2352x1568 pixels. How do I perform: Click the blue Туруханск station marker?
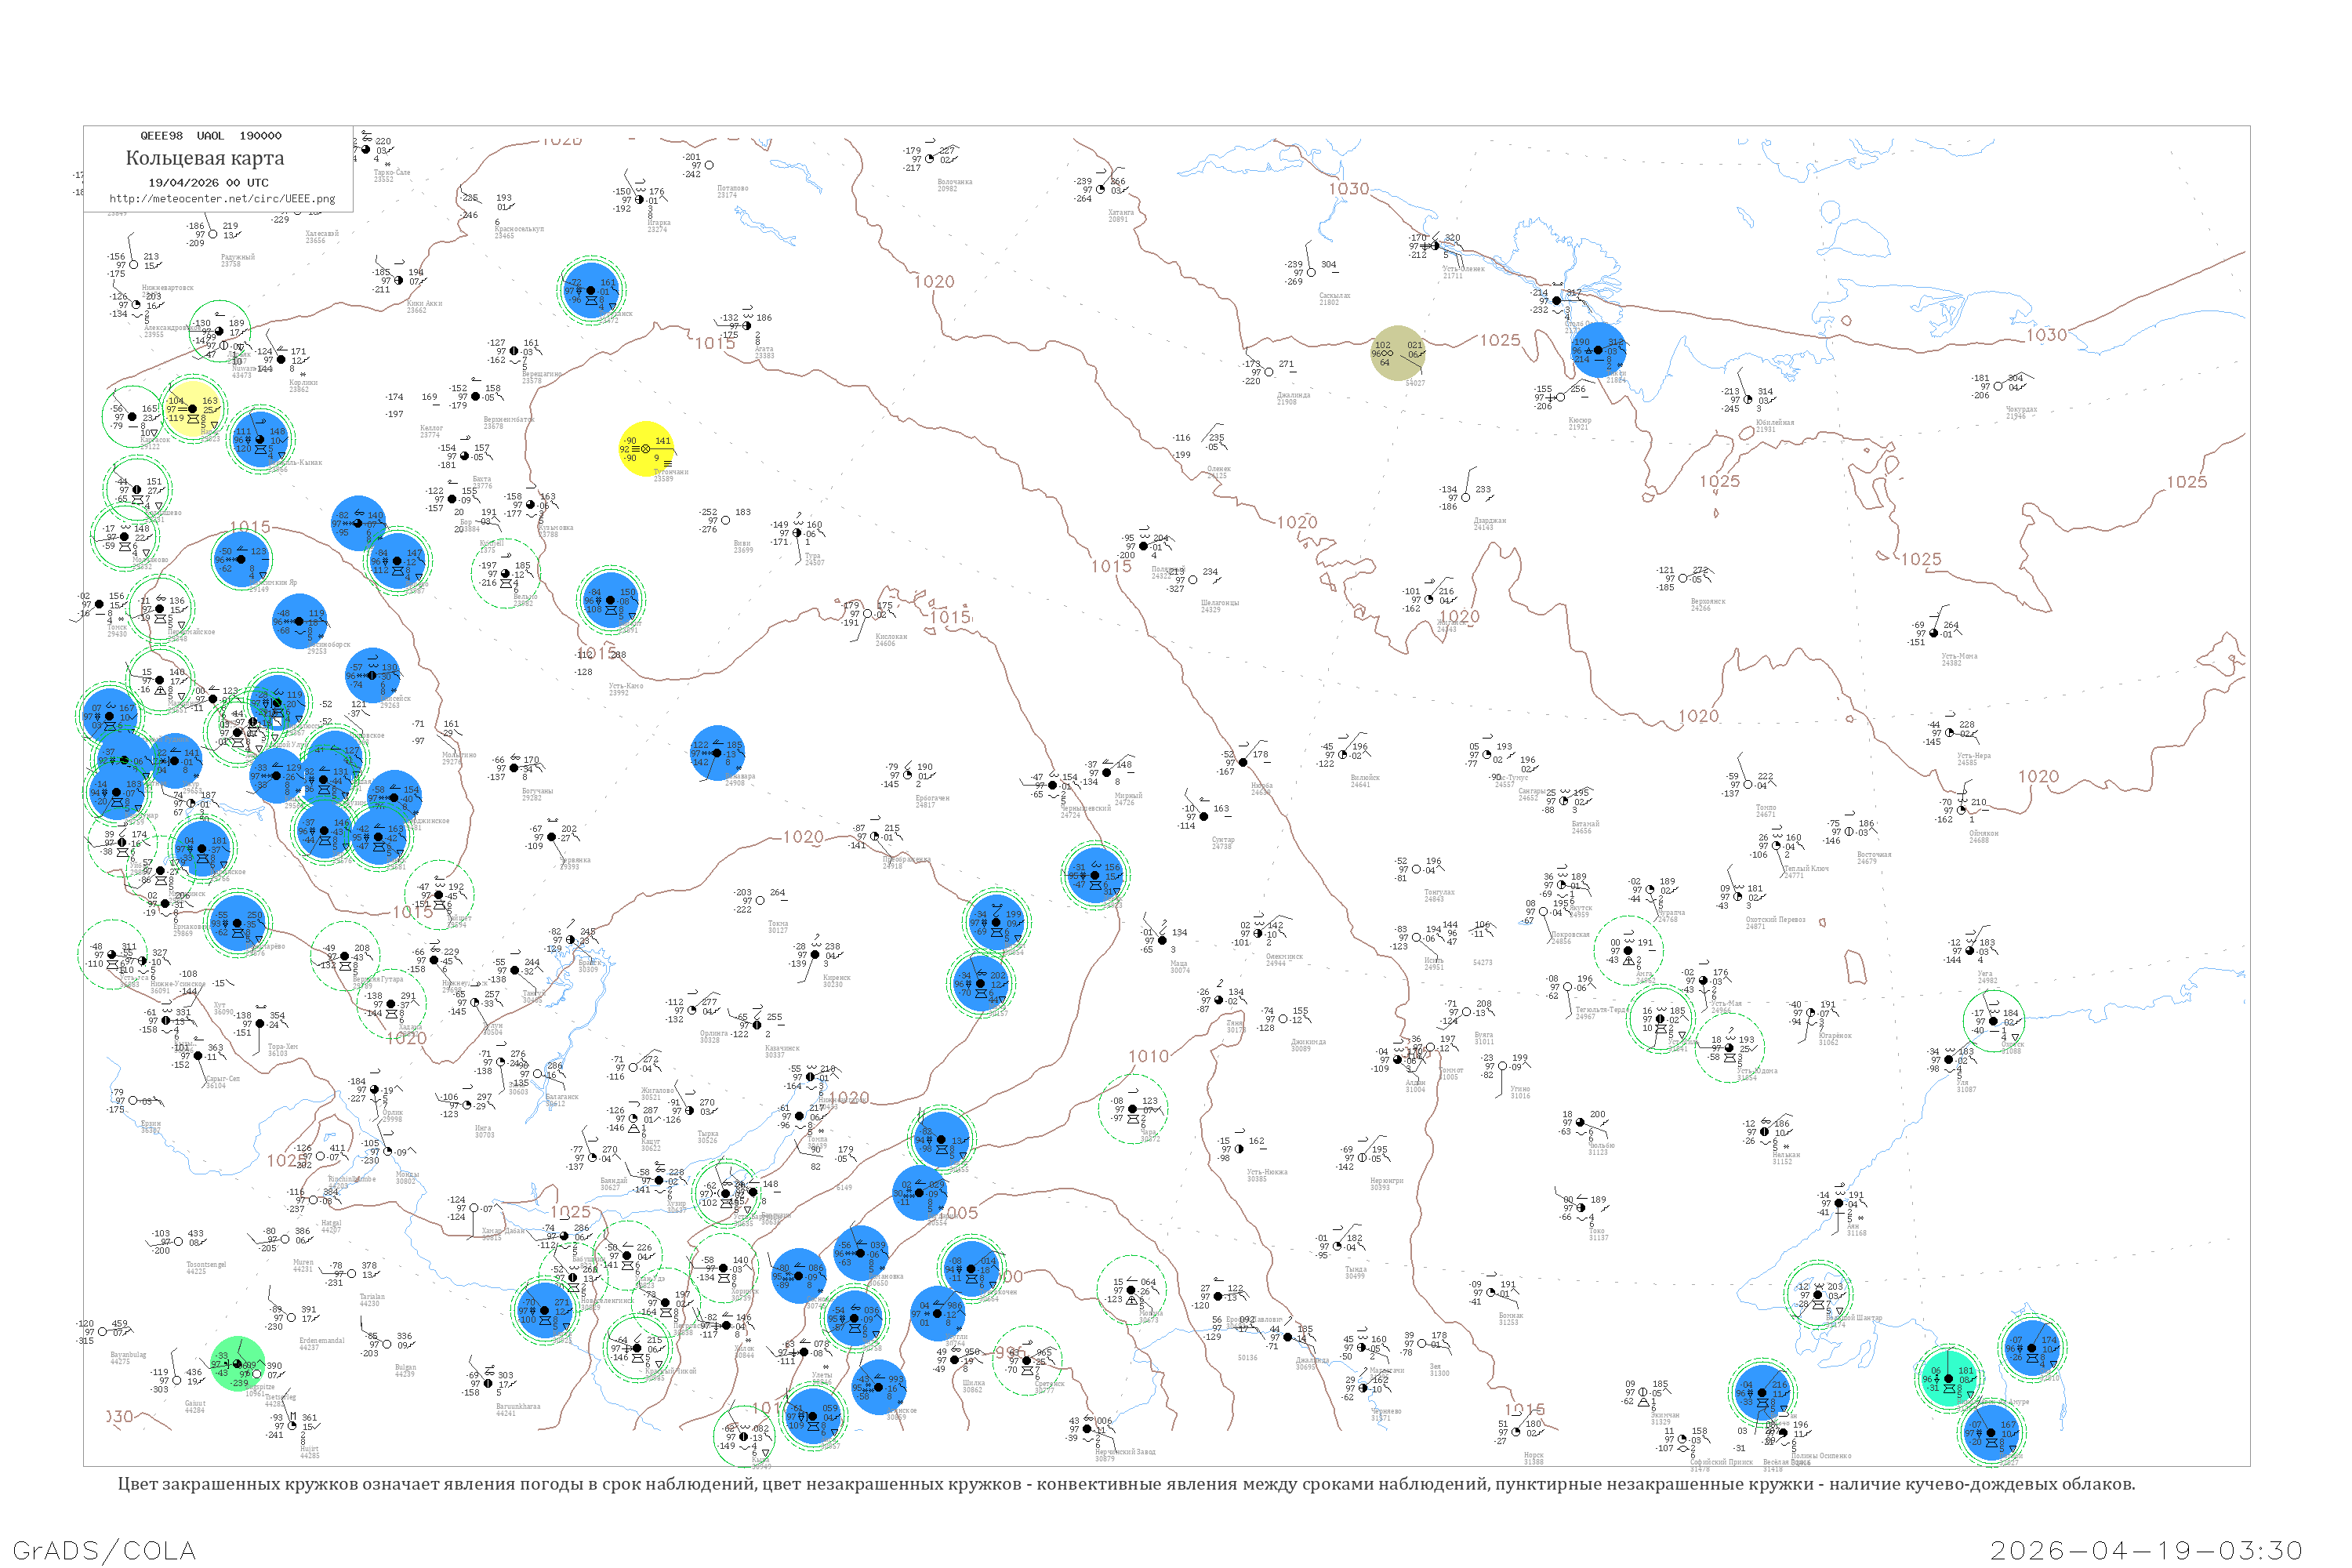[x=592, y=290]
